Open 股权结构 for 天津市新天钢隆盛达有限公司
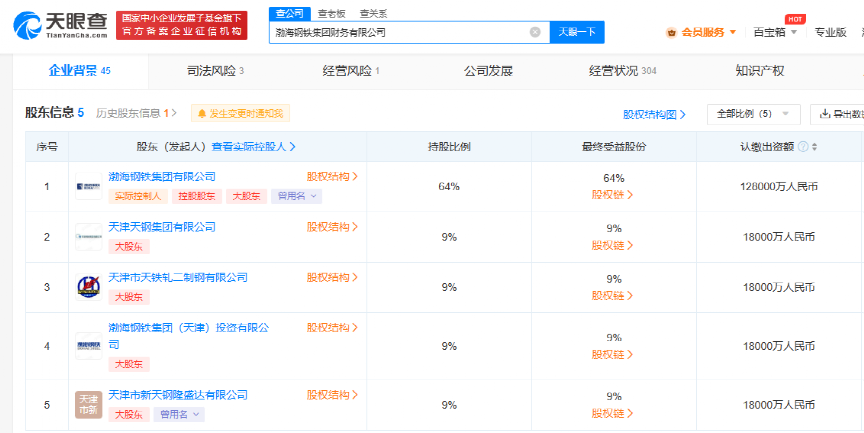864x433 pixels. pos(332,395)
